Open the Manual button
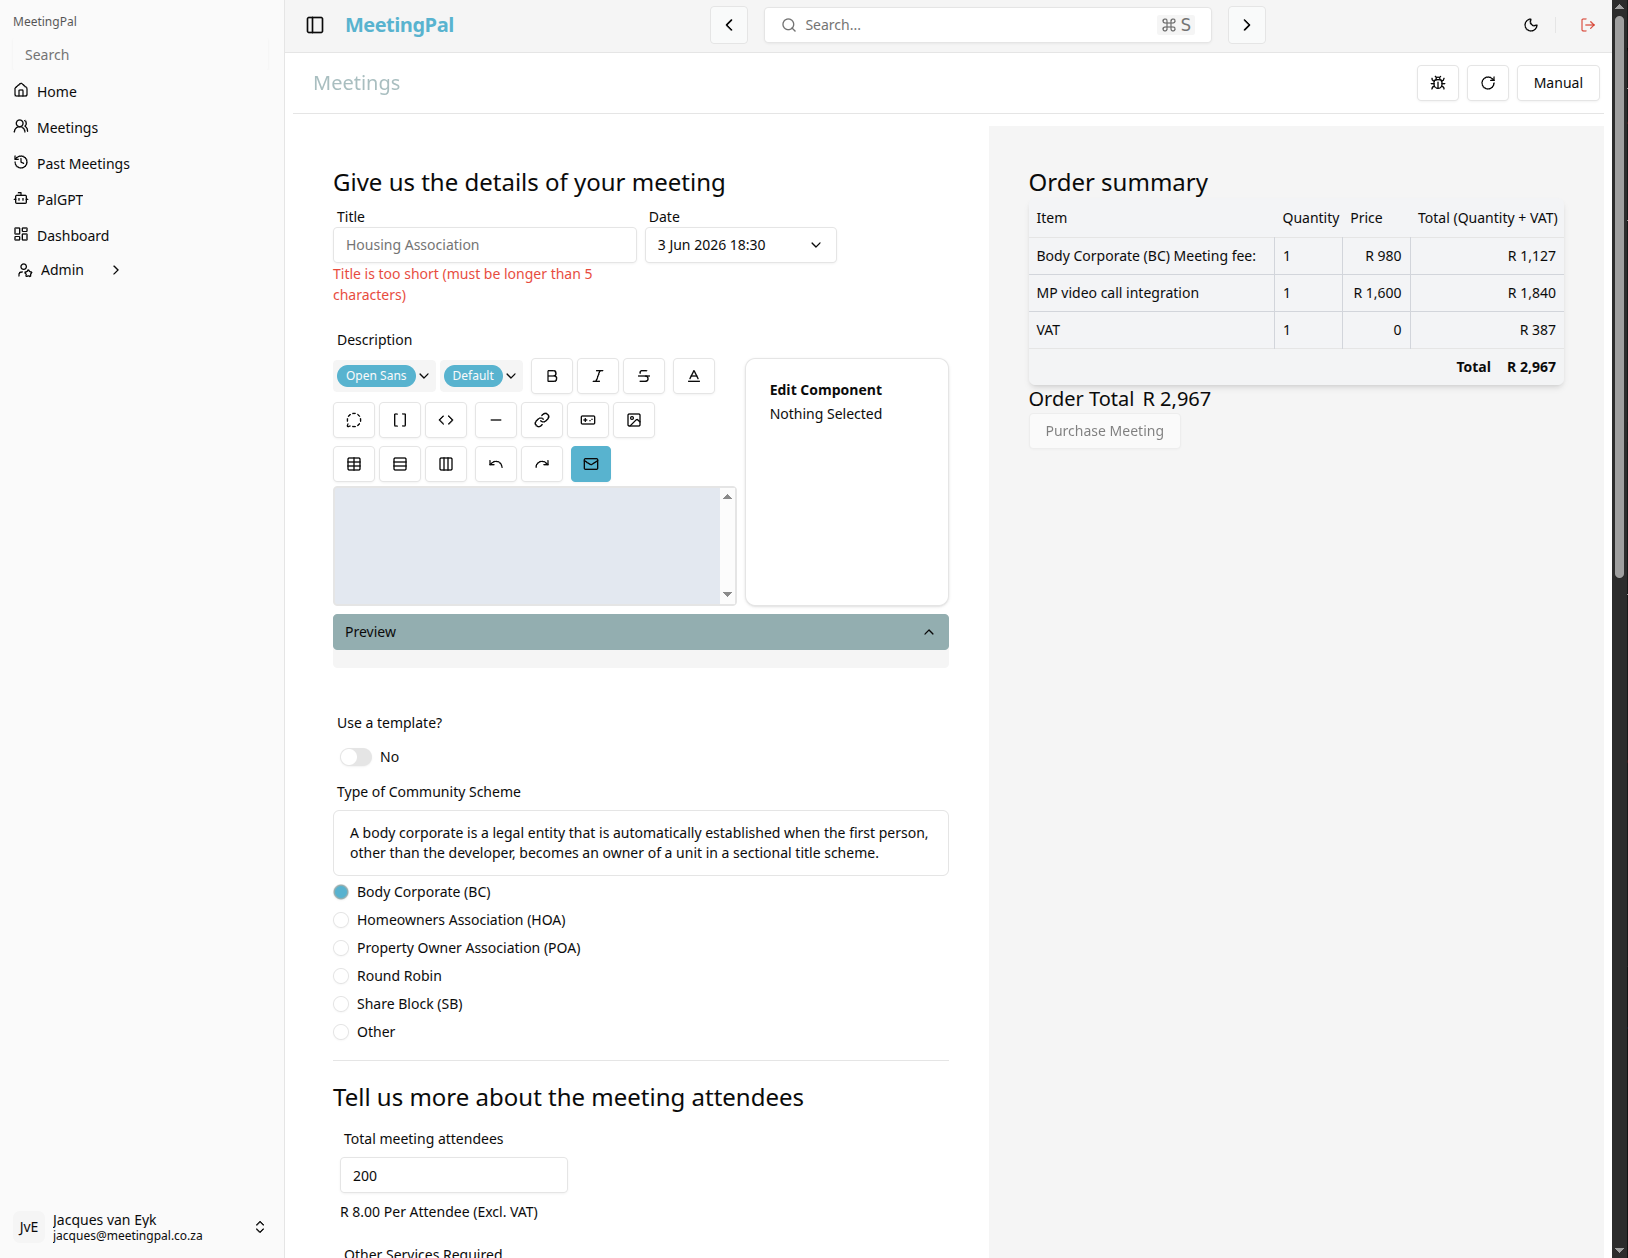This screenshot has width=1628, height=1258. tap(1558, 83)
